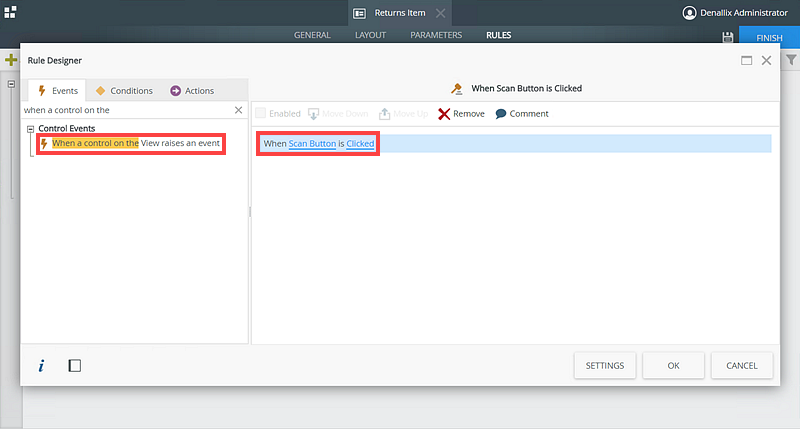
Task: Clear the event search text
Action: (238, 110)
